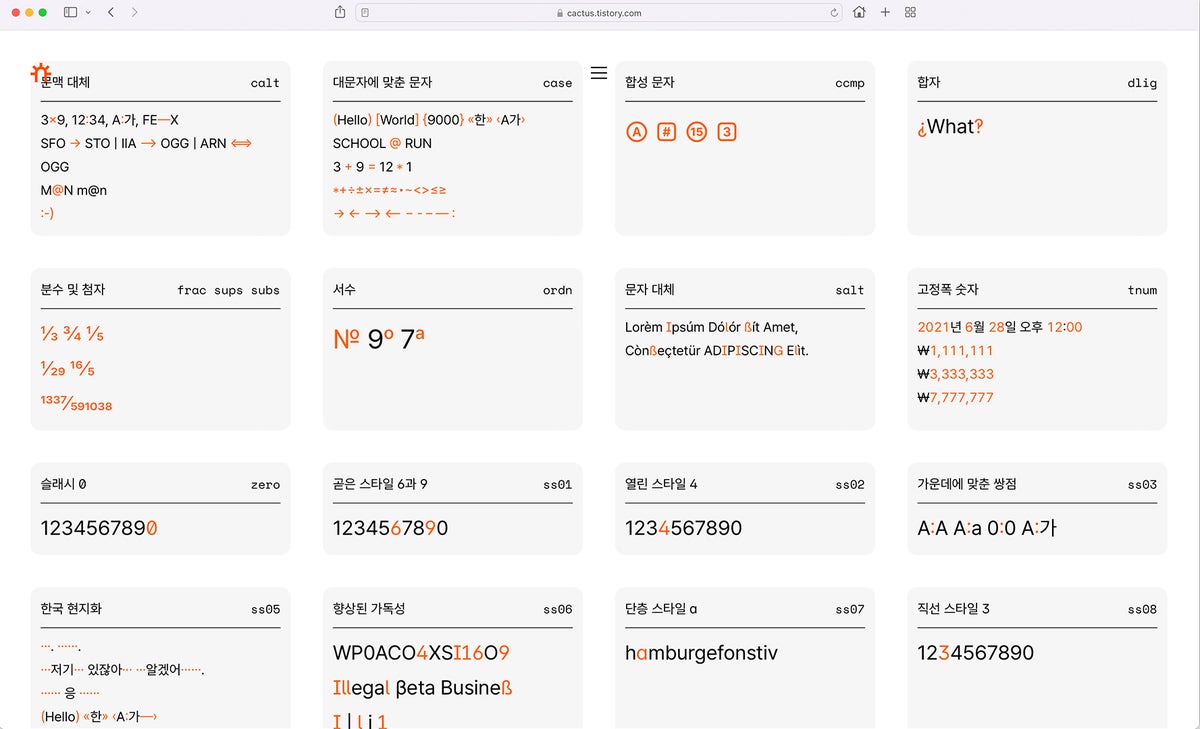
Task: Open the sidebar dropdown chevron
Action: (88, 13)
